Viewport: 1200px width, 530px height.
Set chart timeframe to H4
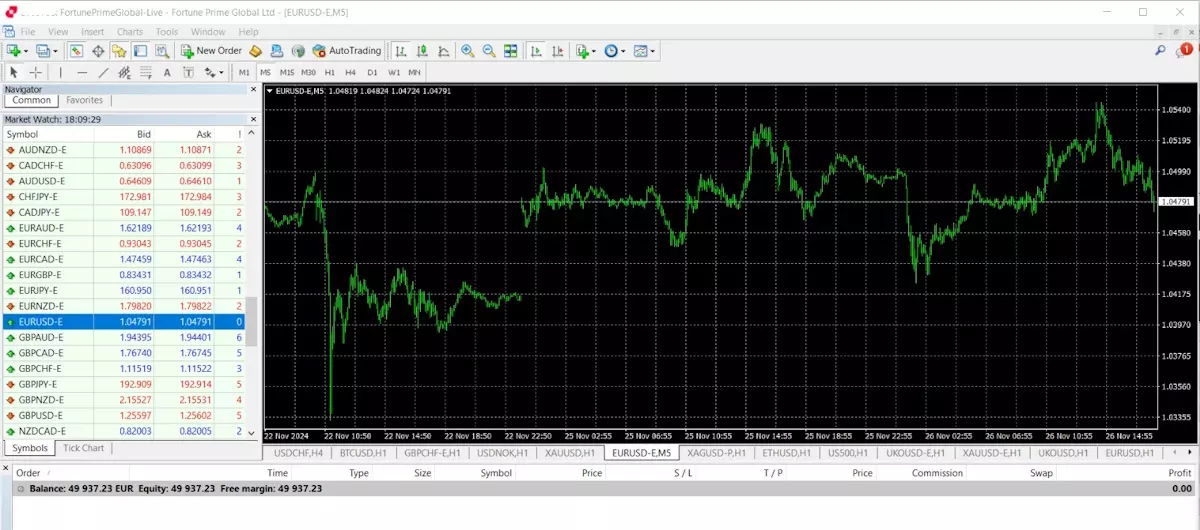tap(350, 72)
